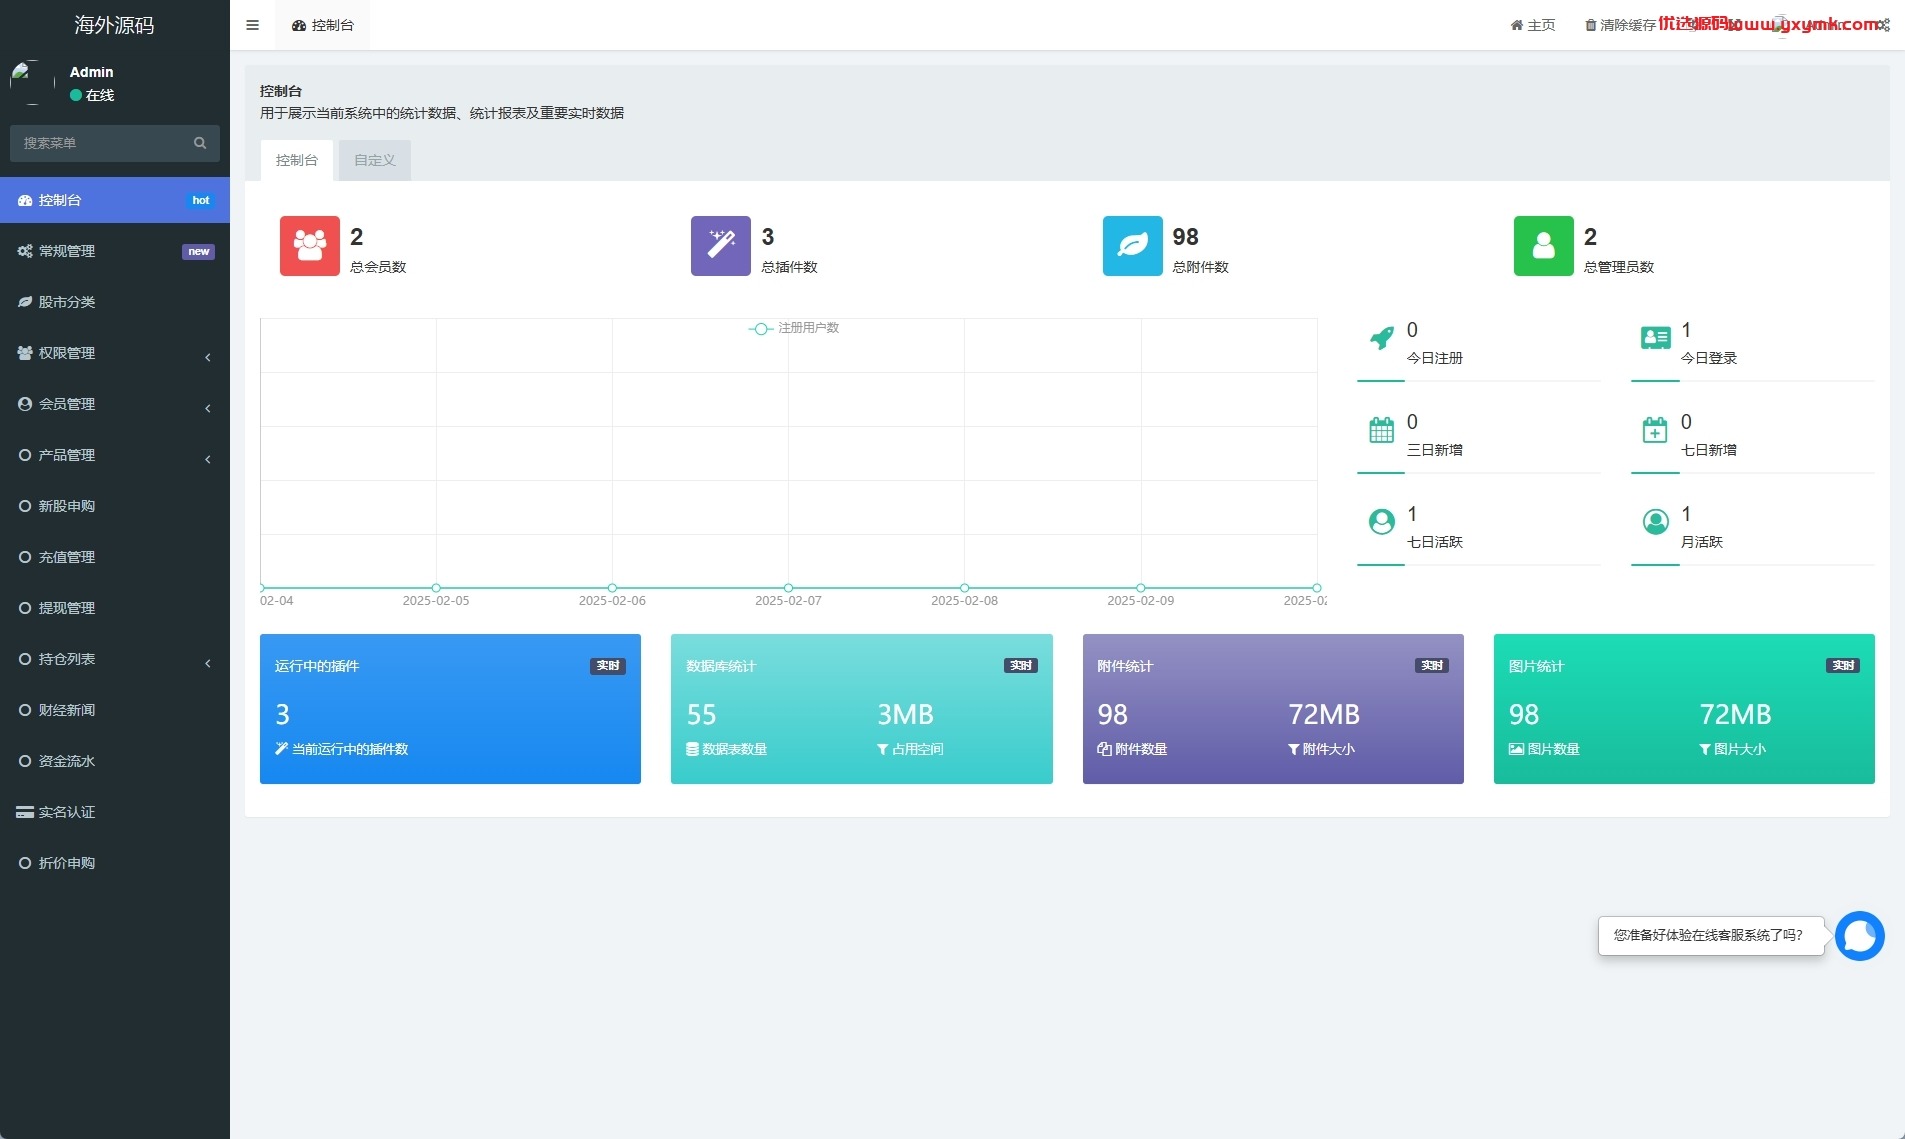1905x1139 pixels.
Task: Expand the 会员管理 submenu arrow
Action: (x=208, y=408)
